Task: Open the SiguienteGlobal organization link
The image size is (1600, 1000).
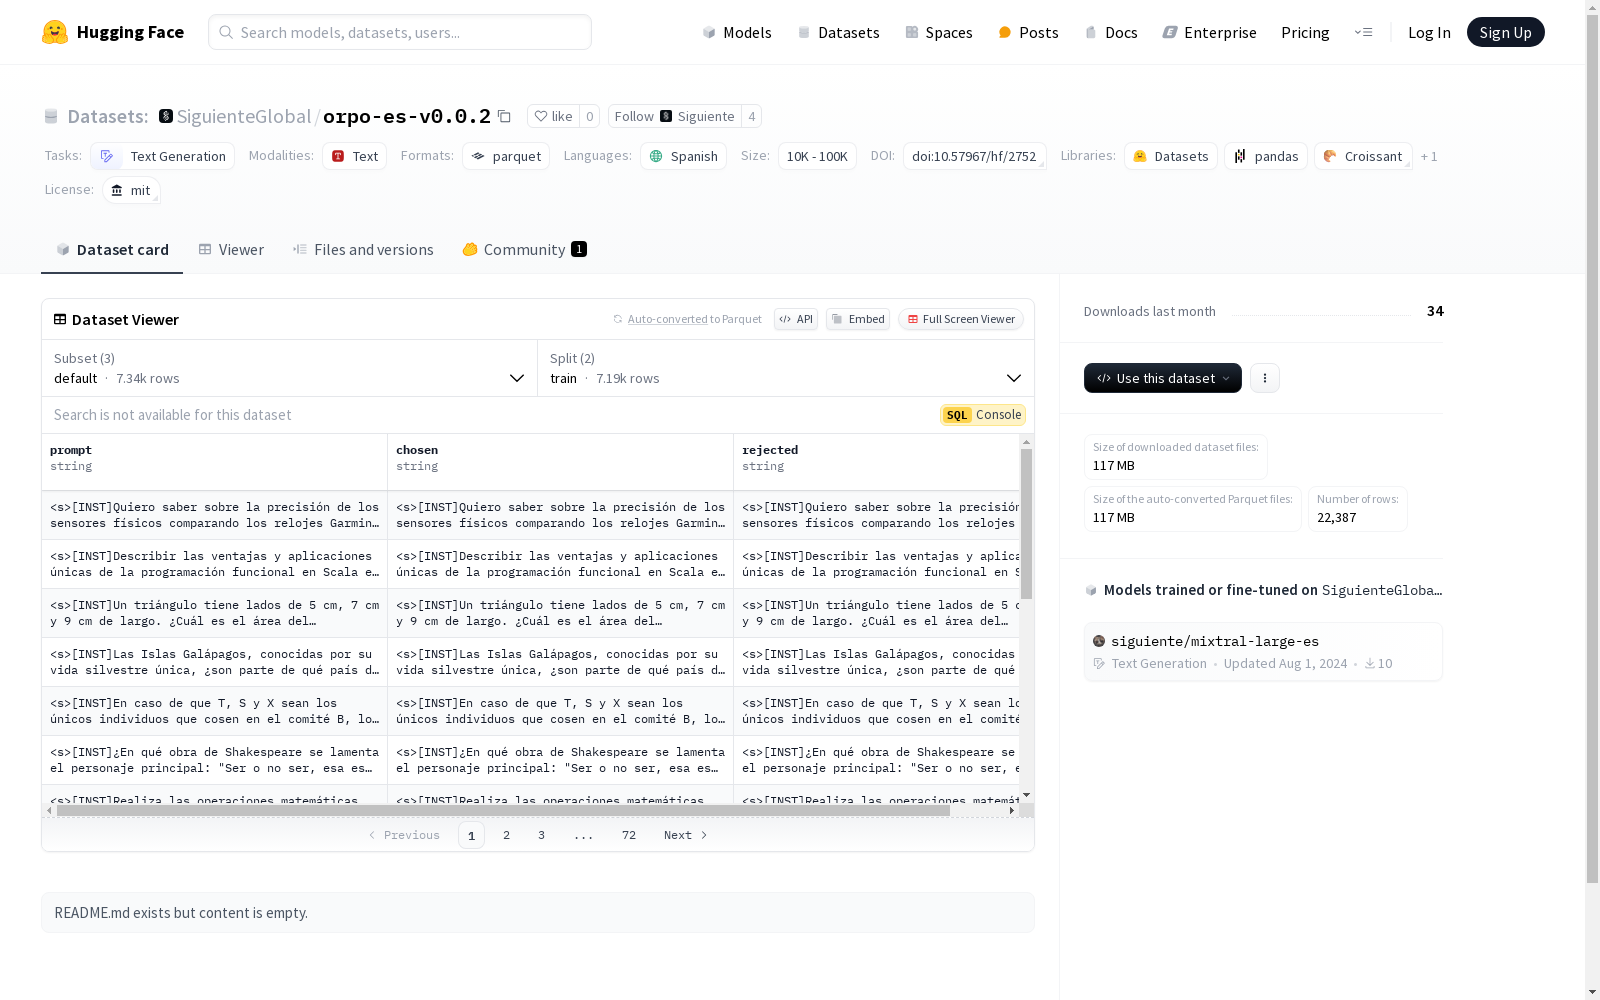Action: (x=244, y=116)
